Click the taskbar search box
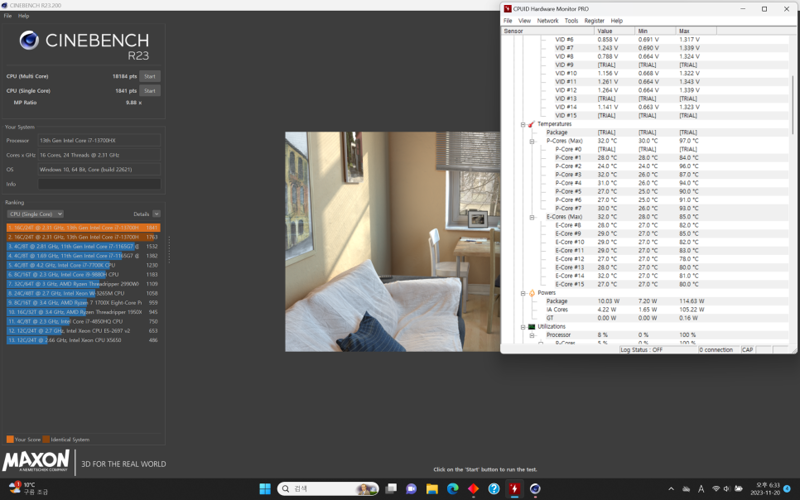Screen dimensions: 800x500 point(328,489)
